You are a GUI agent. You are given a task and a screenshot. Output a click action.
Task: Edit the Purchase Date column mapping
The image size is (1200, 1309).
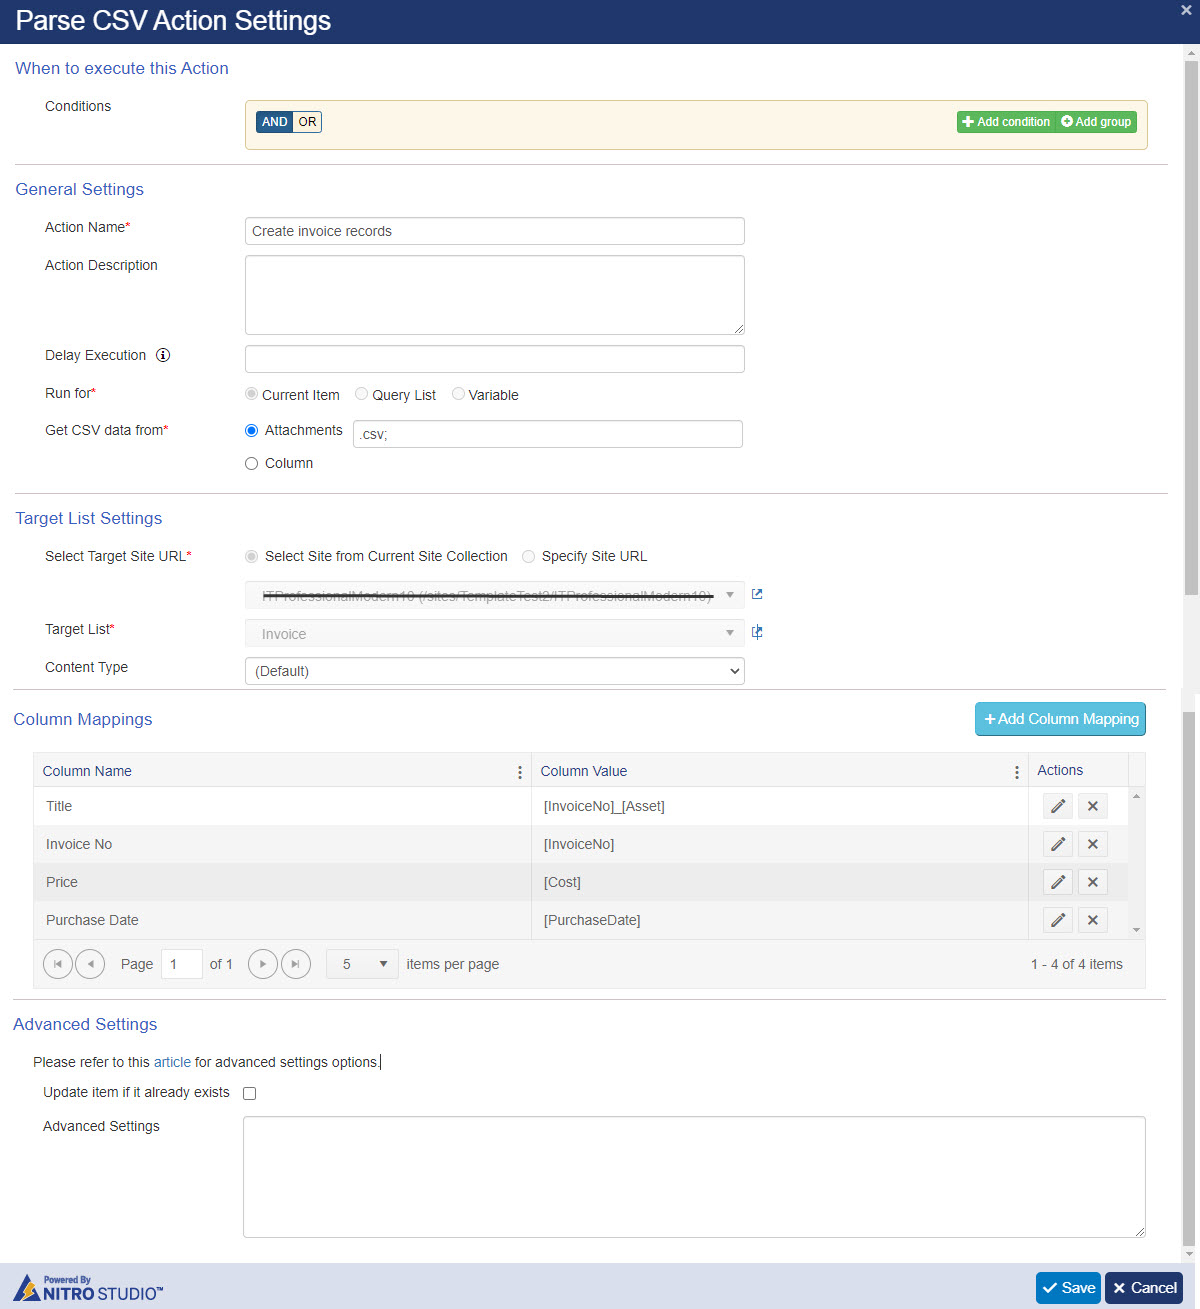(x=1057, y=920)
